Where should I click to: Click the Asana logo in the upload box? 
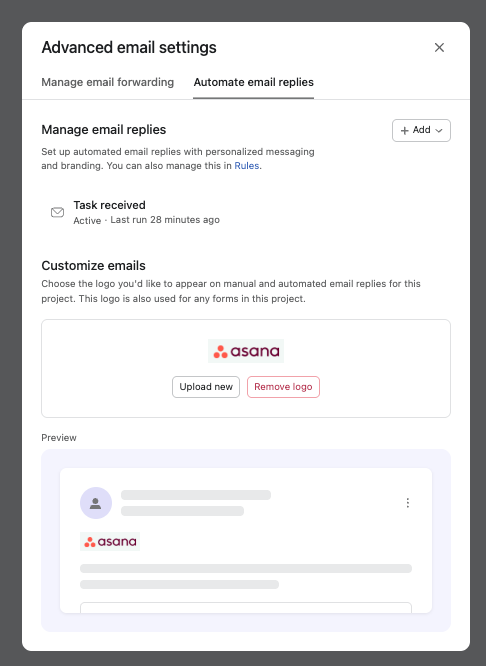246,351
